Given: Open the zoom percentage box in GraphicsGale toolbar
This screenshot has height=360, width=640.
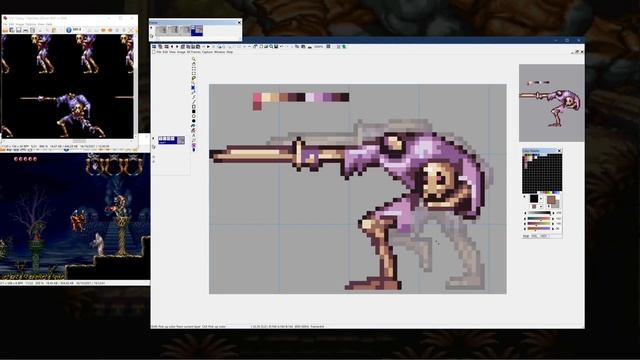Looking at the screenshot, I should click(x=319, y=47).
